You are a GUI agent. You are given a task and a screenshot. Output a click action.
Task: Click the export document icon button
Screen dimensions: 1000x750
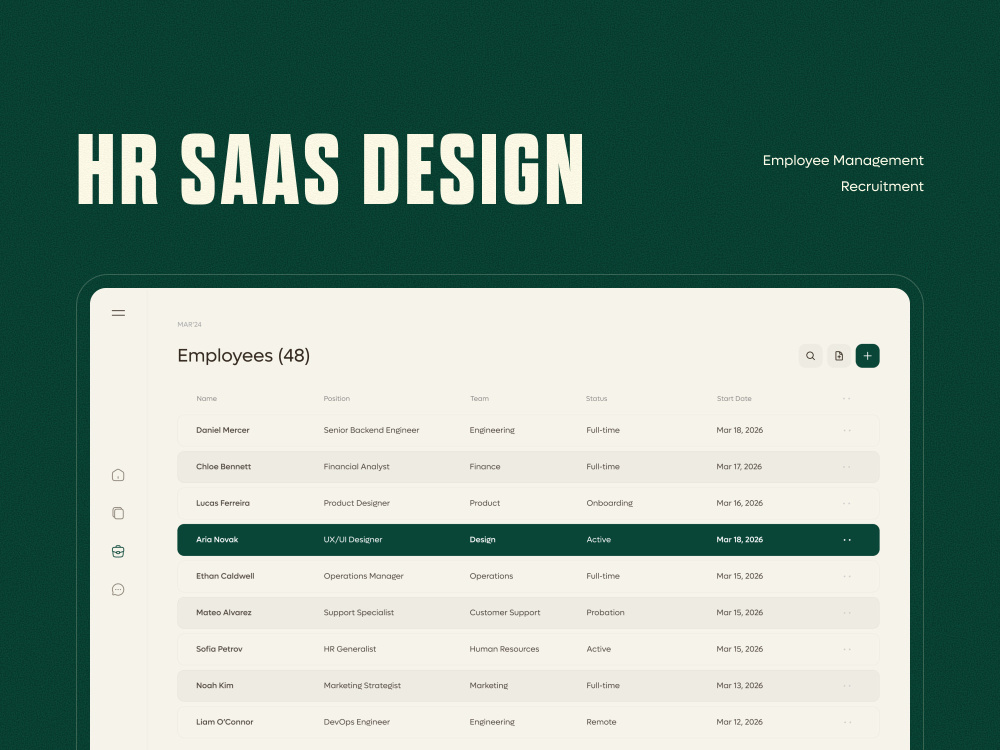tap(839, 356)
